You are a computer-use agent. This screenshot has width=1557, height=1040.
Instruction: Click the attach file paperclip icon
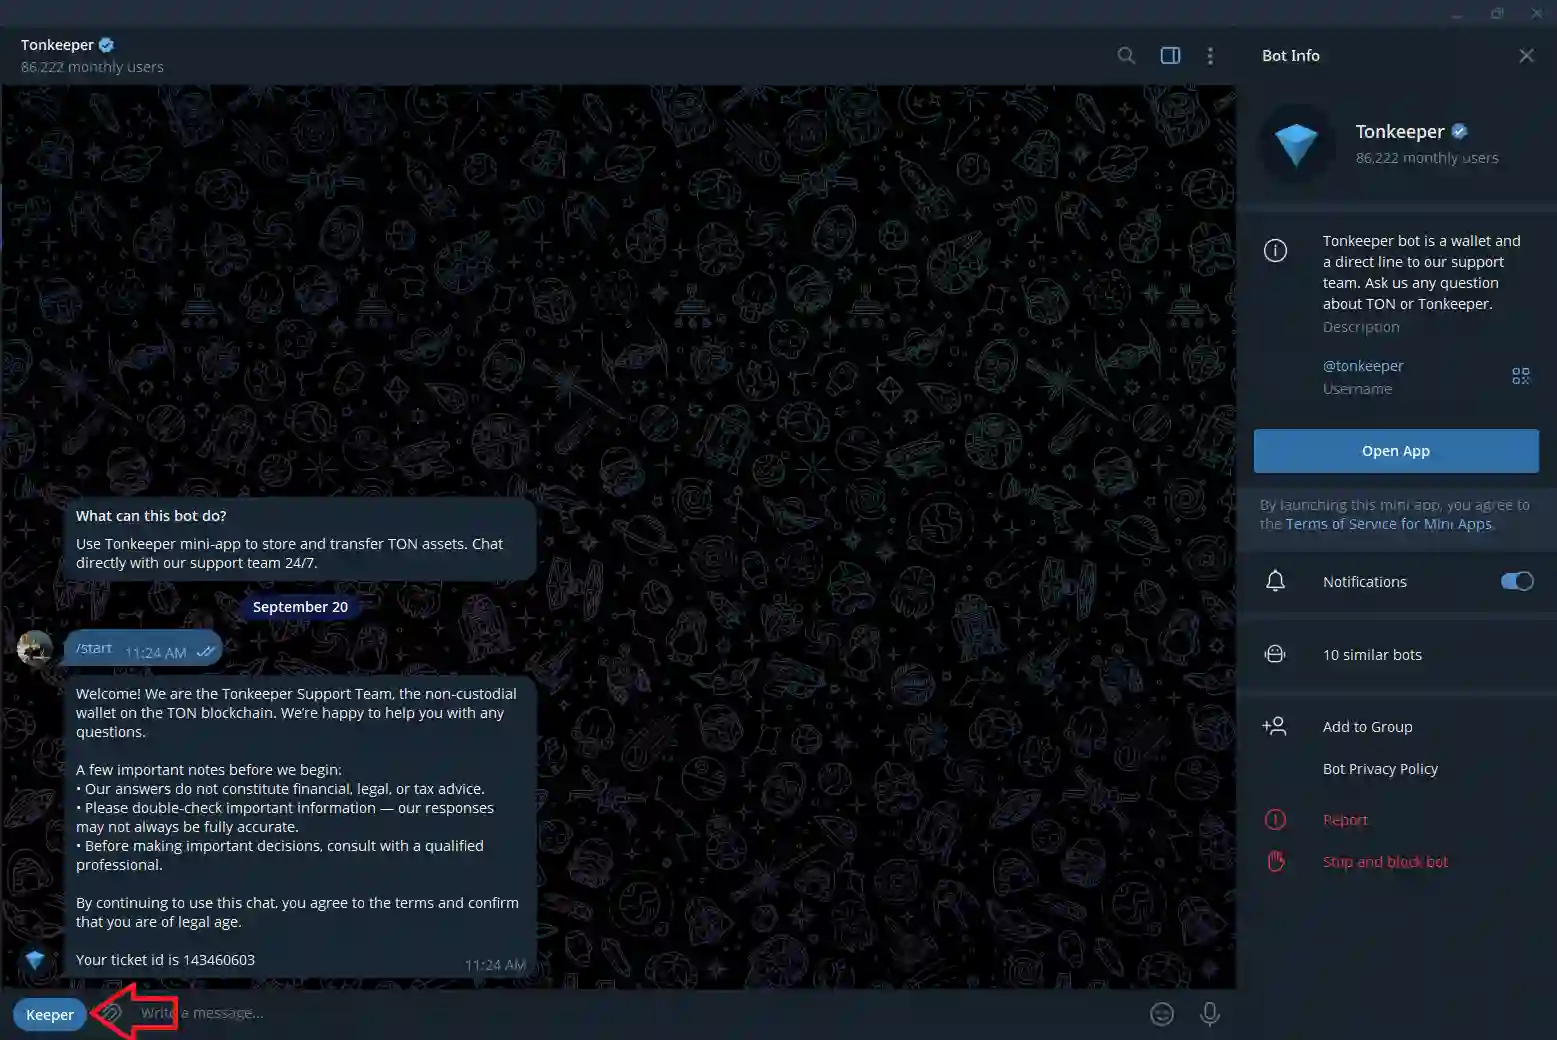[x=111, y=1013]
